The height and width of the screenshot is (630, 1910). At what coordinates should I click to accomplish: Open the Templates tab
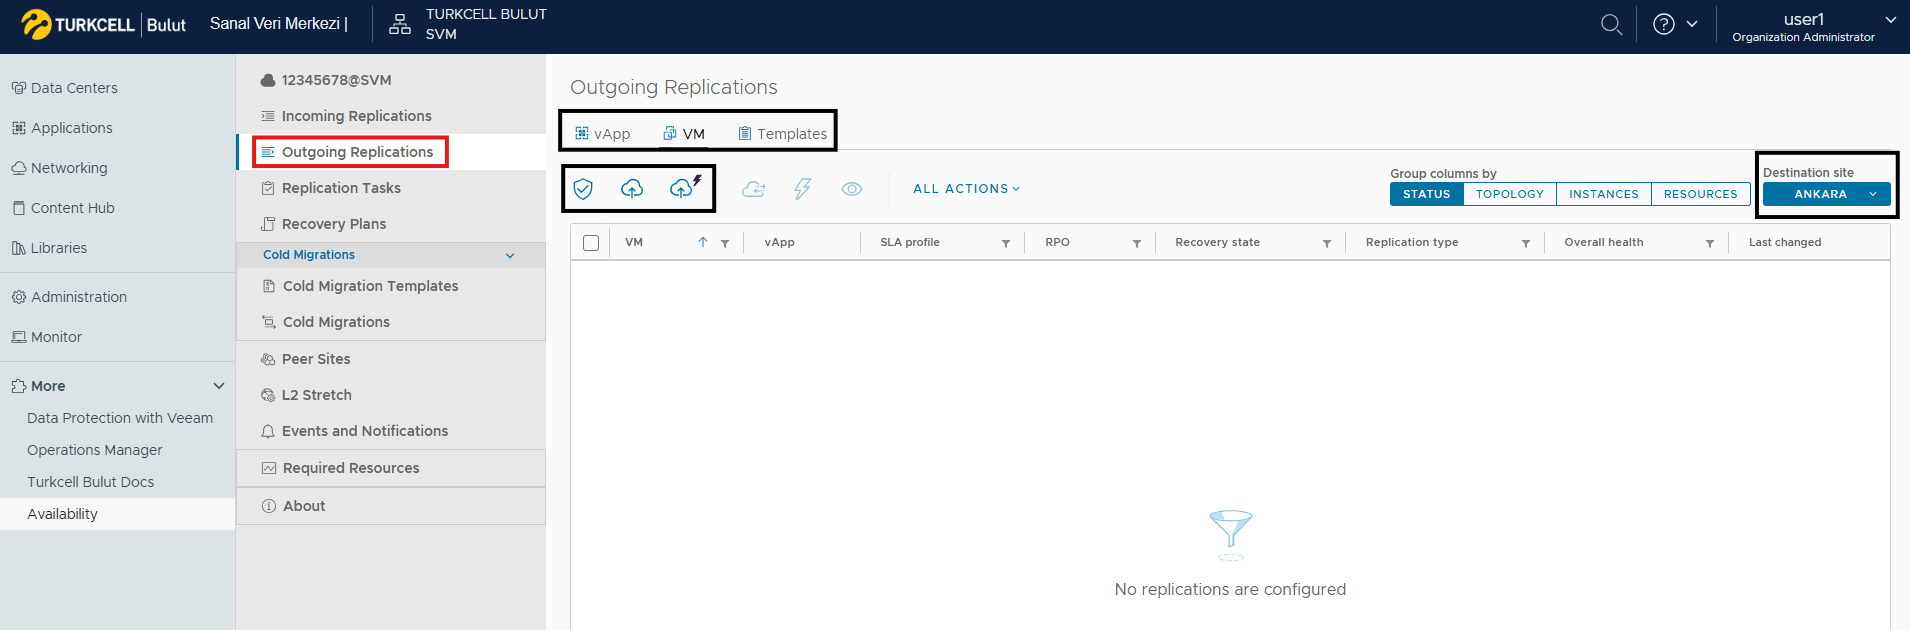click(783, 134)
